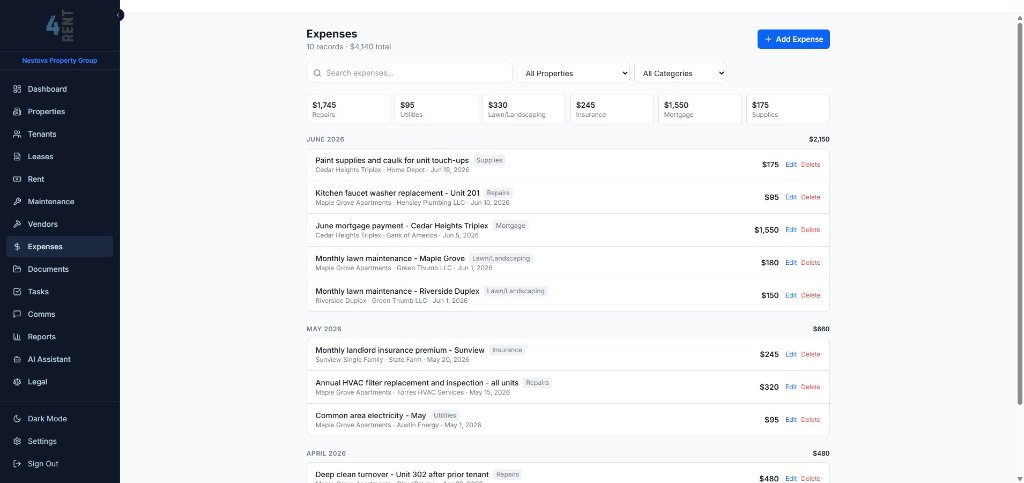Click the Sign Out arrow icon
Image resolution: width=1024 pixels, height=483 pixels.
point(18,463)
